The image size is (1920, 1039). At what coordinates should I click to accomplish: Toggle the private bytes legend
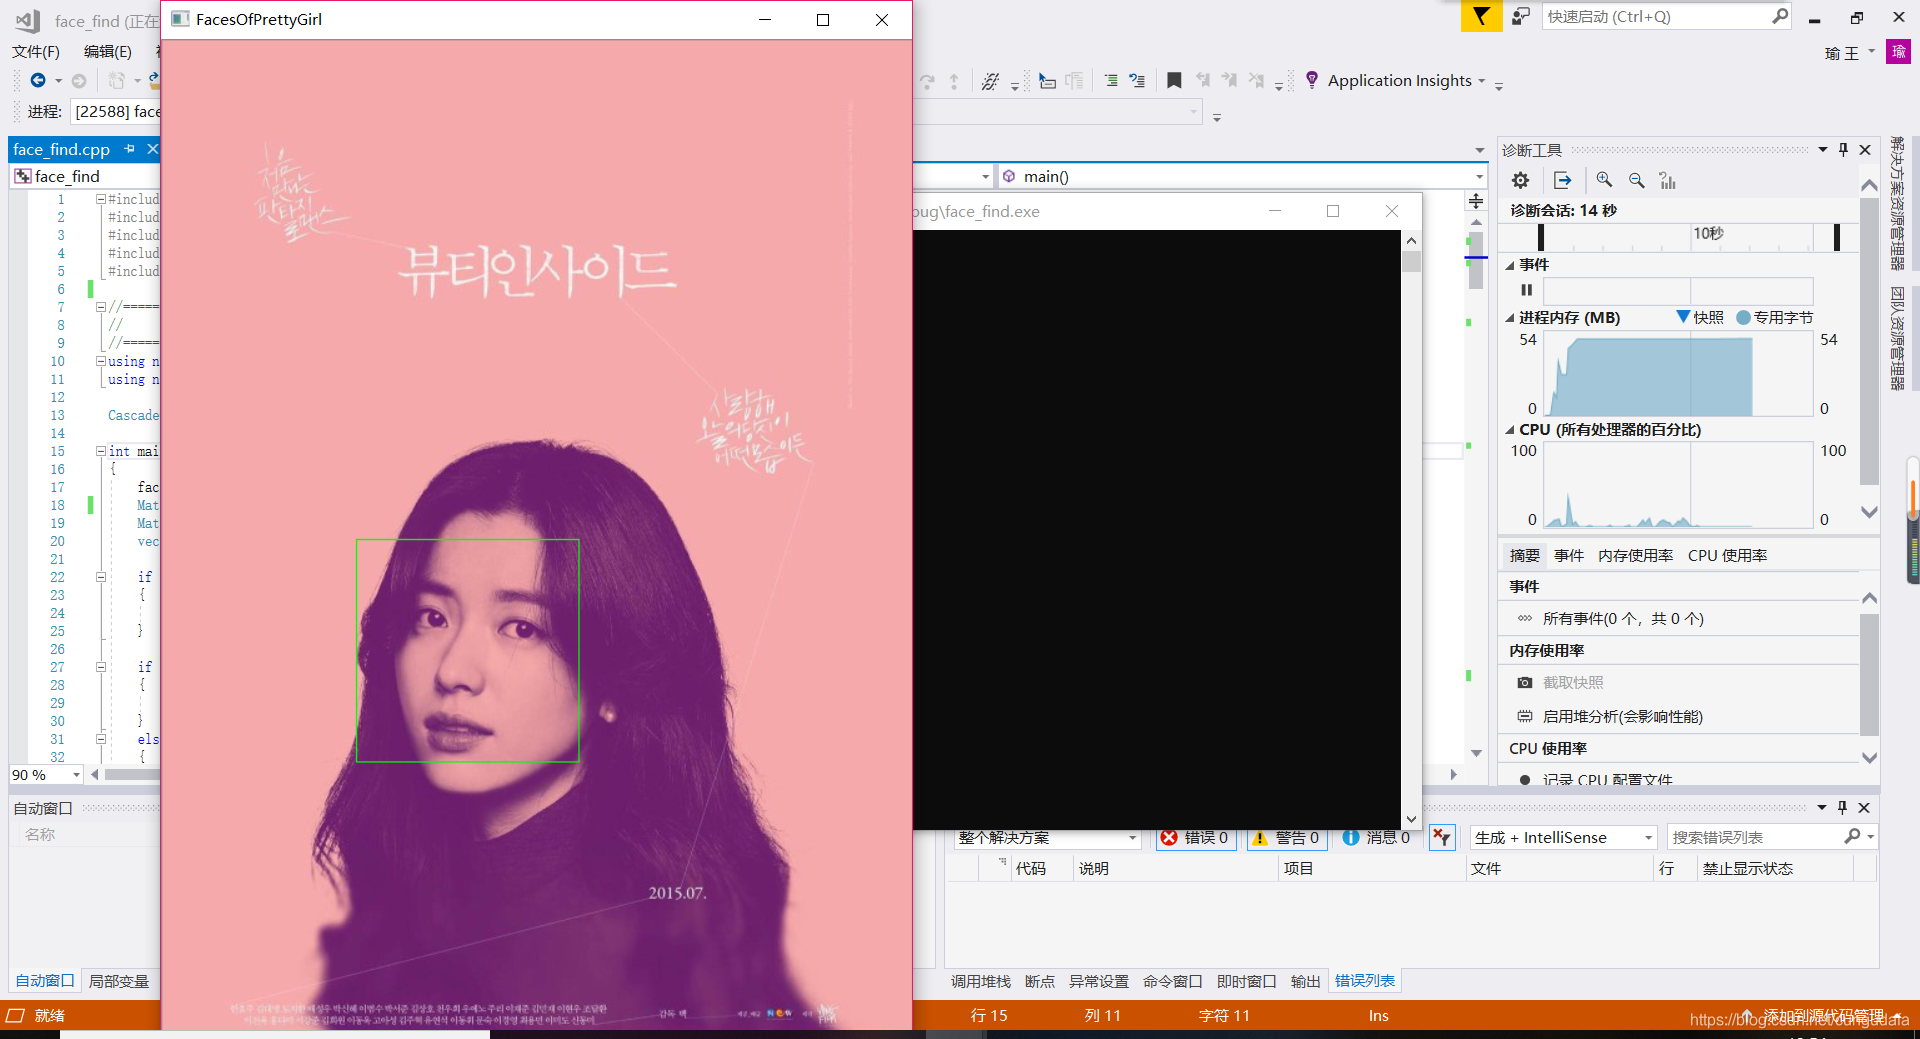1743,317
